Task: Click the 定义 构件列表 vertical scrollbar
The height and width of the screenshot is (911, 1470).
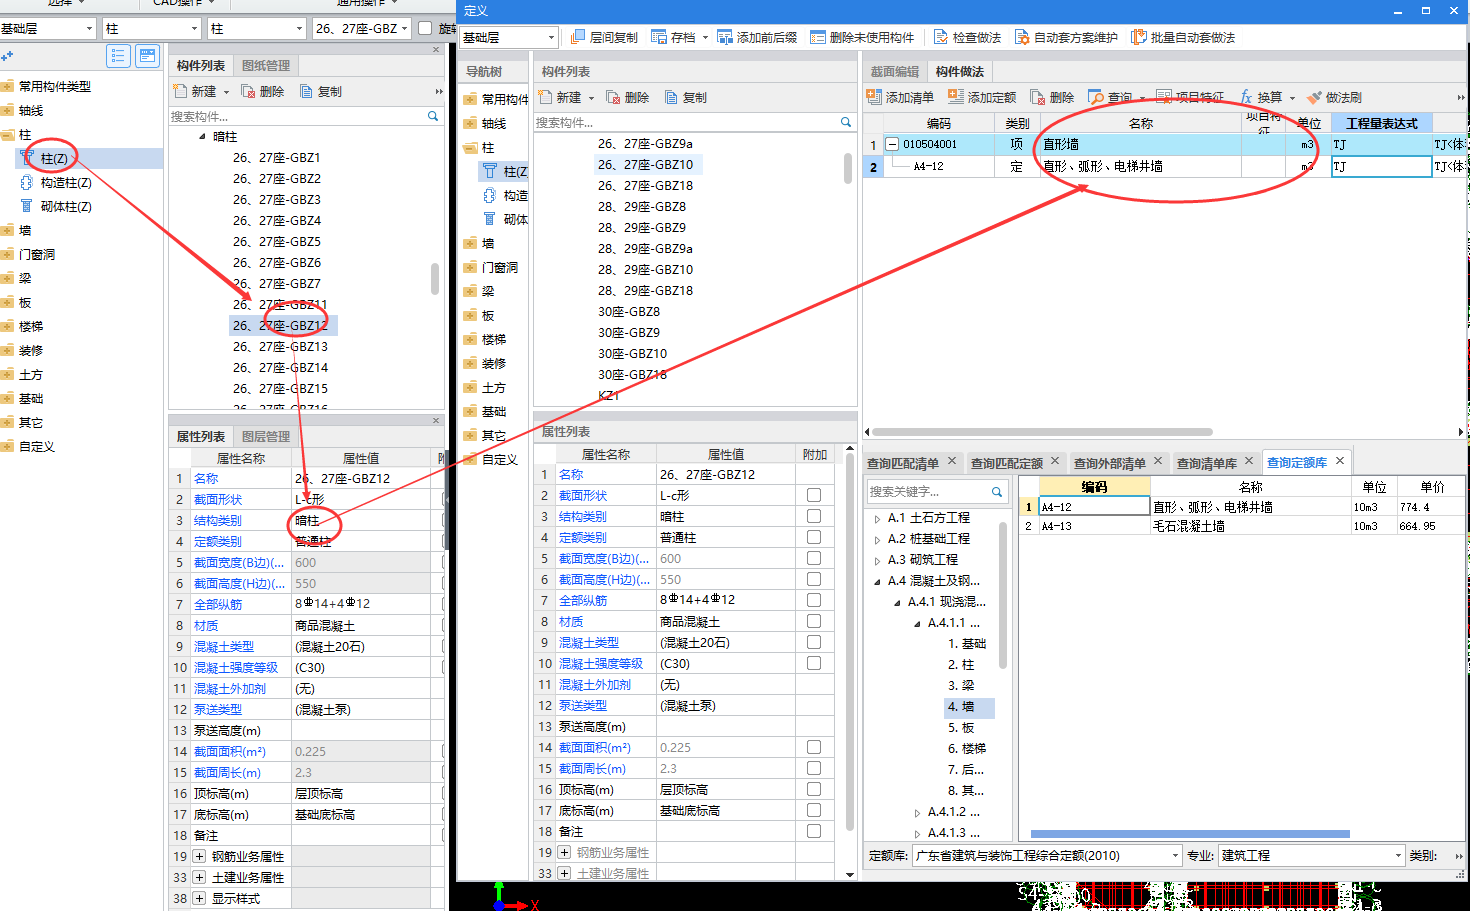Action: coord(848,168)
